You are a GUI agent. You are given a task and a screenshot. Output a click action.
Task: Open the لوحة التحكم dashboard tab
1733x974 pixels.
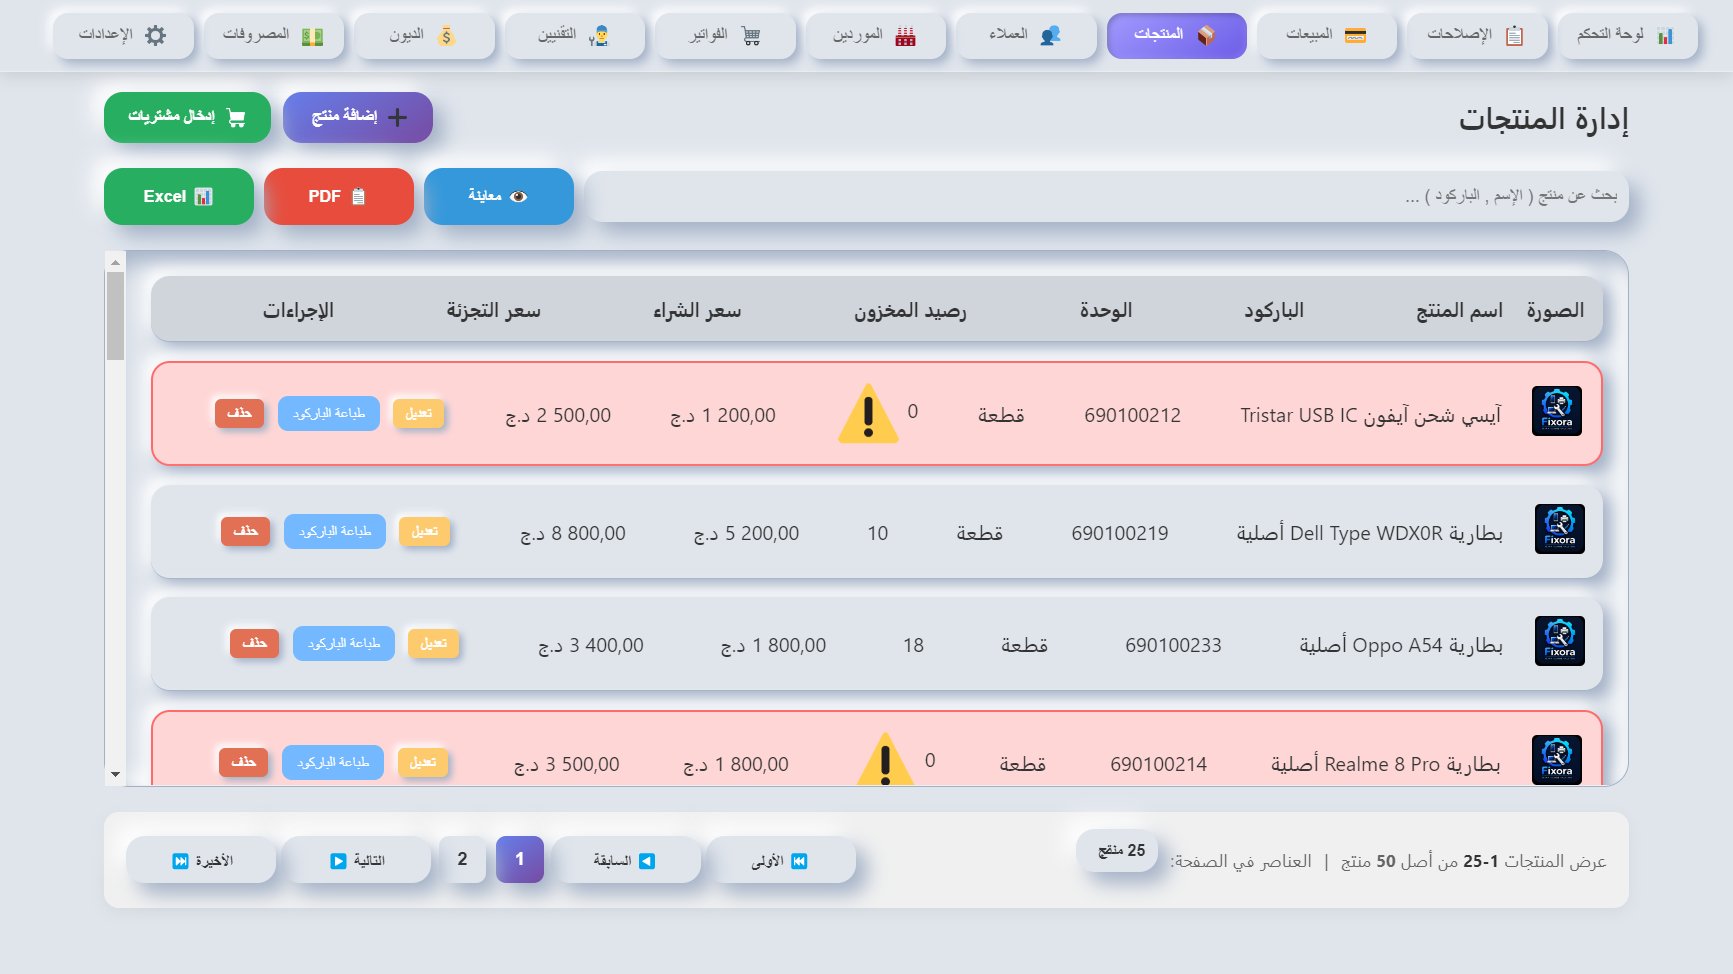coord(1627,36)
